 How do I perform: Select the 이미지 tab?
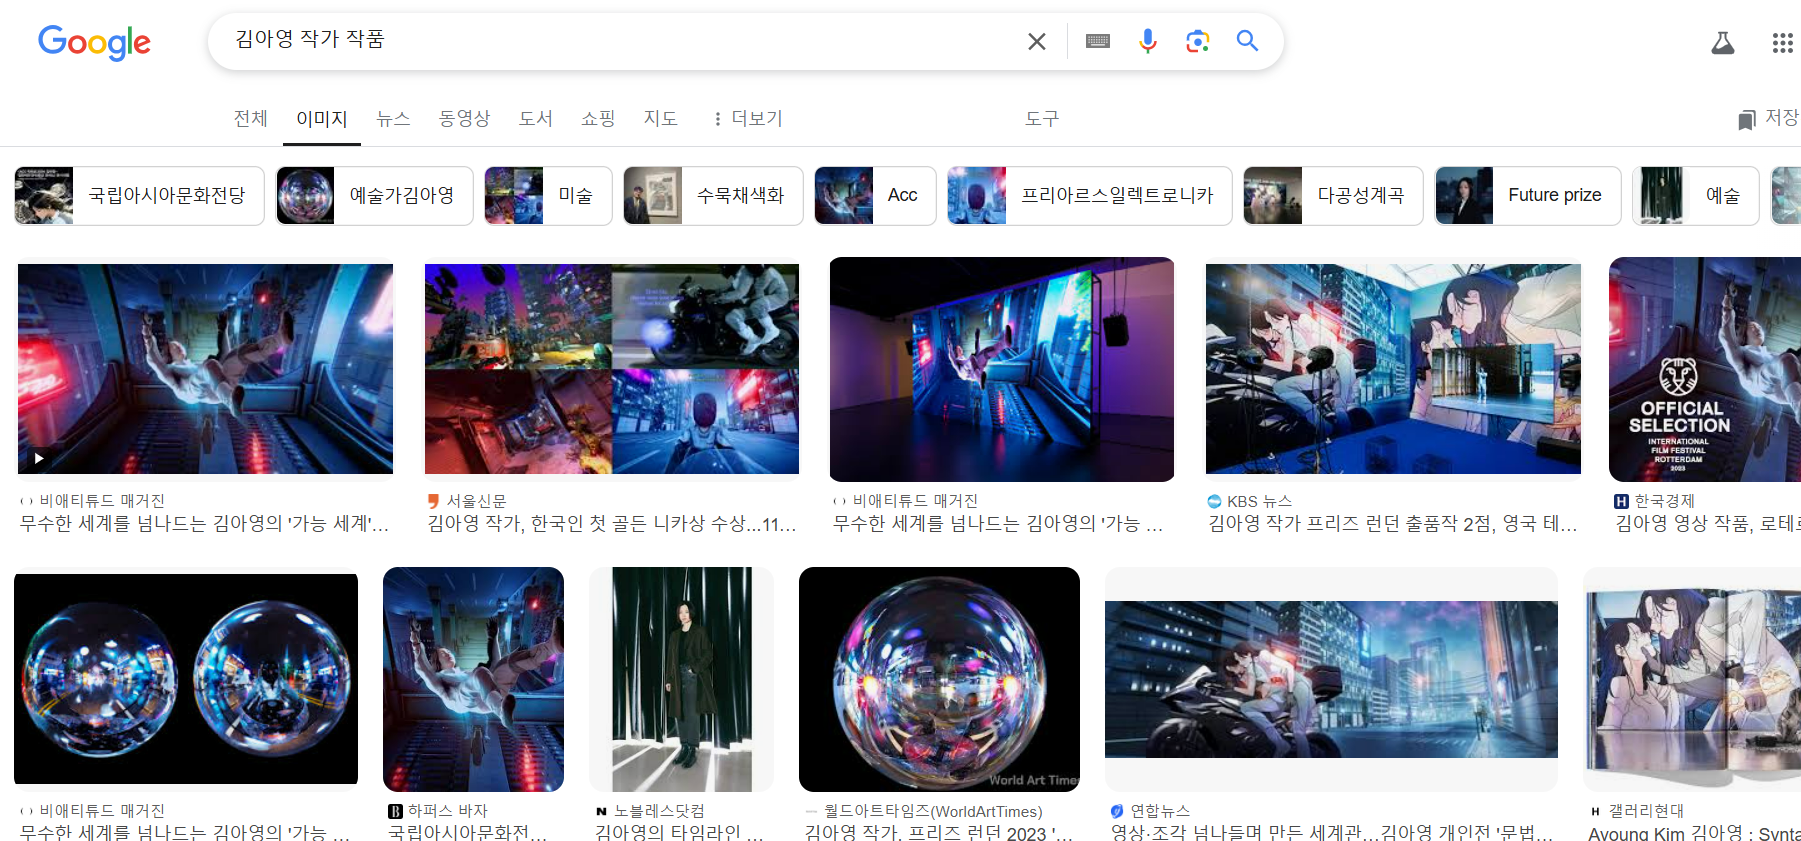coord(321,119)
